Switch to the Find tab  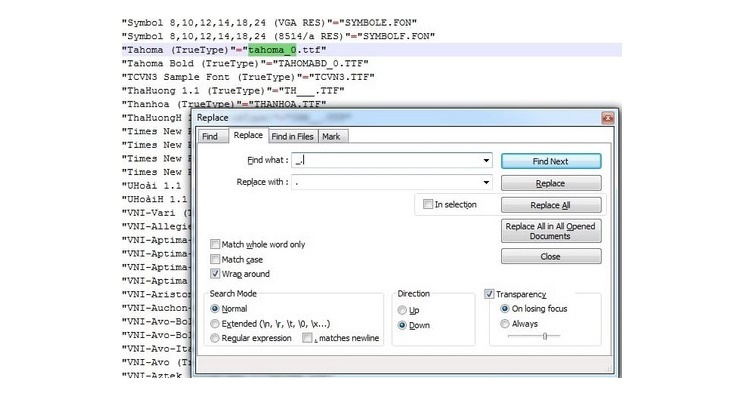209,136
